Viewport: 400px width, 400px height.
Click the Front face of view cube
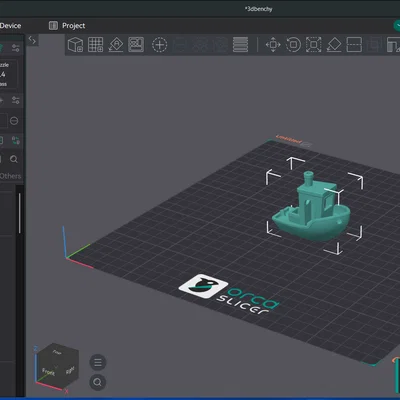tap(48, 372)
